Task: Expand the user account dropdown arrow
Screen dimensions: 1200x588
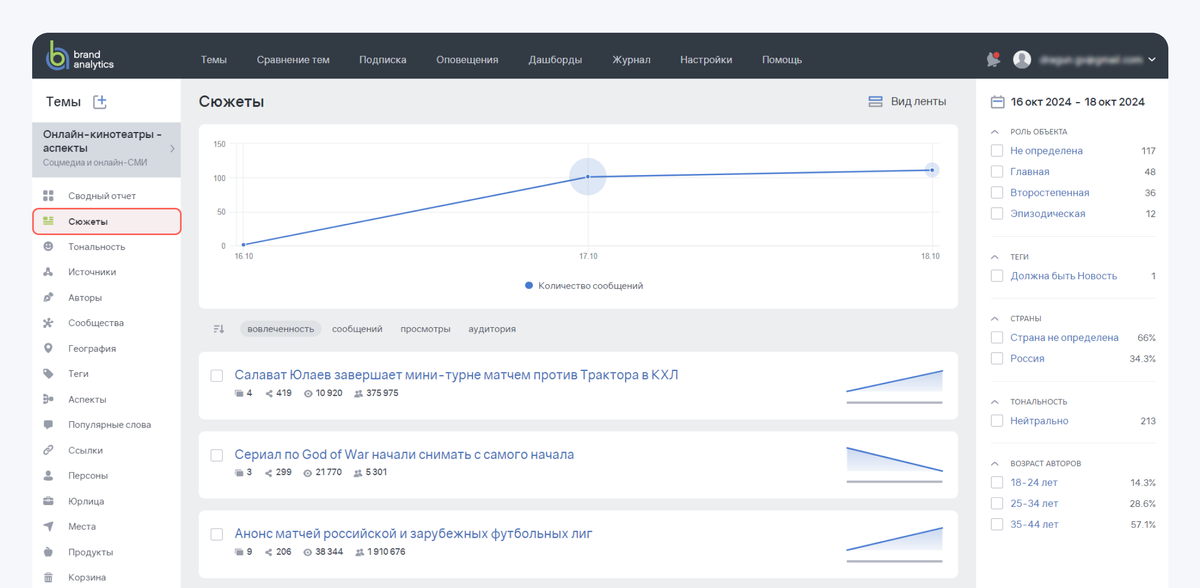Action: (1152, 60)
